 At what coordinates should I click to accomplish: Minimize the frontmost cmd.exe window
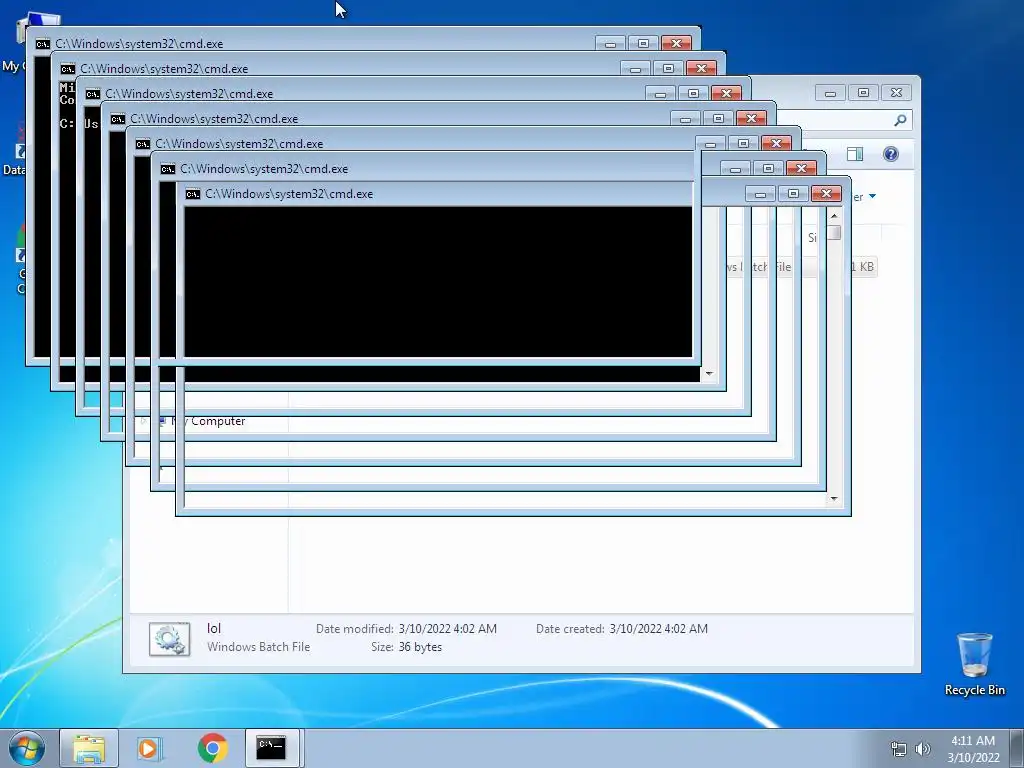click(x=760, y=193)
